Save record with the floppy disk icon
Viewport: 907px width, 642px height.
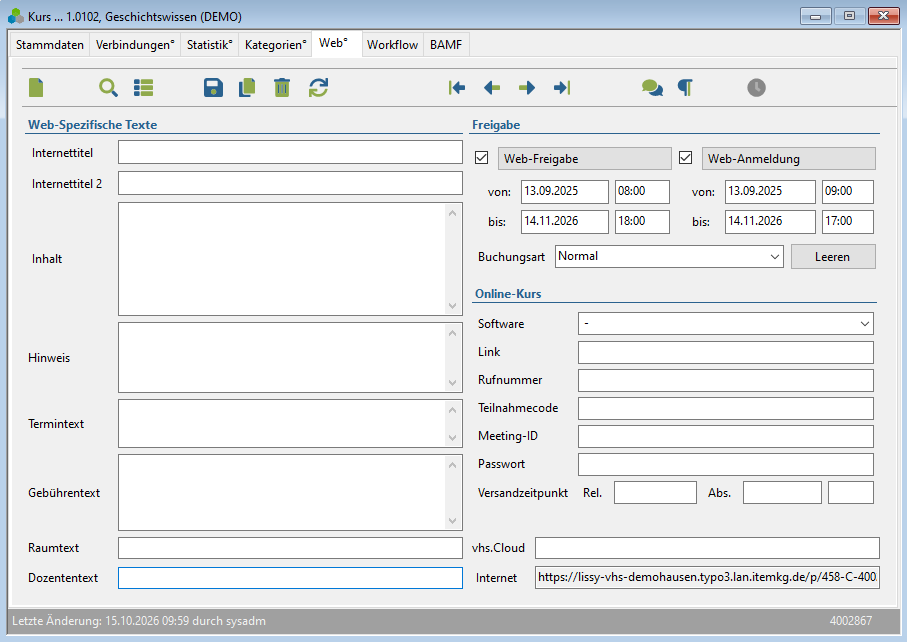[x=213, y=88]
